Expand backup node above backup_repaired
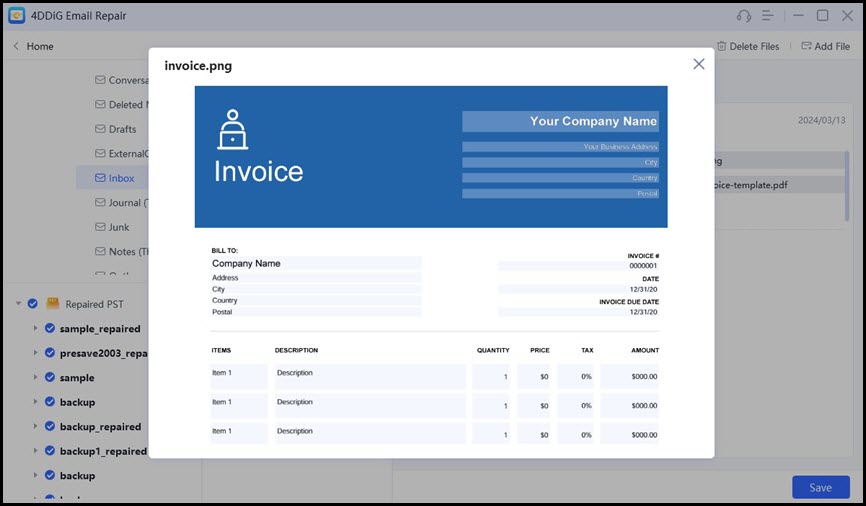Screen dimensions: 866x506 35,402
